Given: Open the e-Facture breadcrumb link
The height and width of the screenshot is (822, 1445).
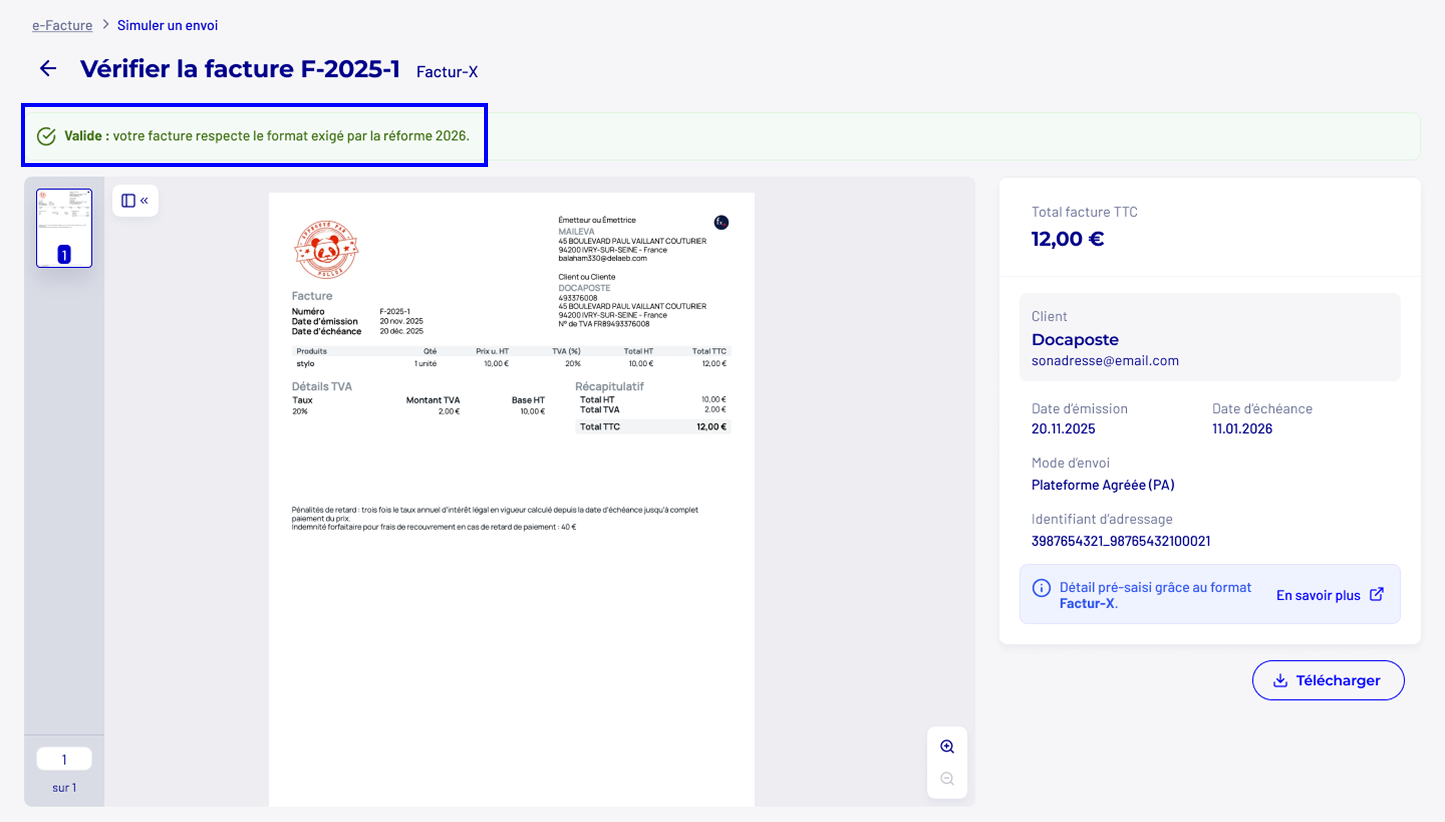Looking at the screenshot, I should [62, 25].
